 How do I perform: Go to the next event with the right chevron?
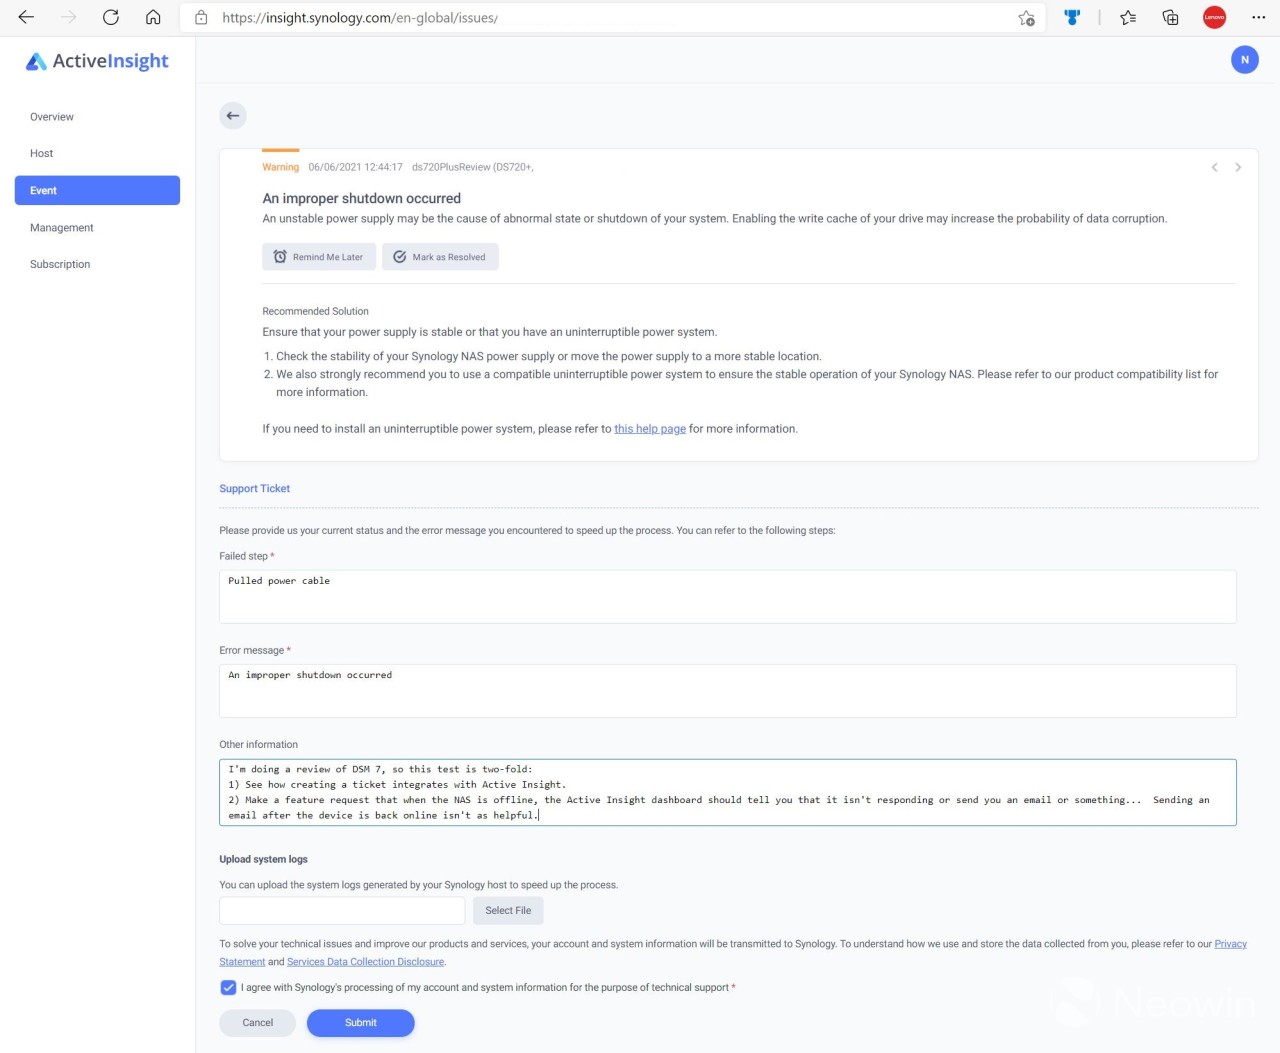click(1238, 167)
